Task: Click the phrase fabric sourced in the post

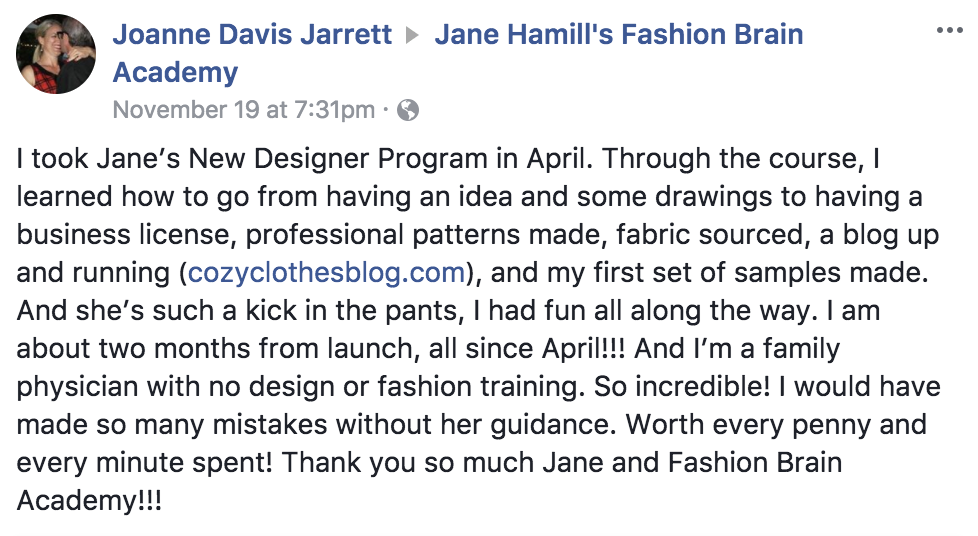Action: click(709, 235)
